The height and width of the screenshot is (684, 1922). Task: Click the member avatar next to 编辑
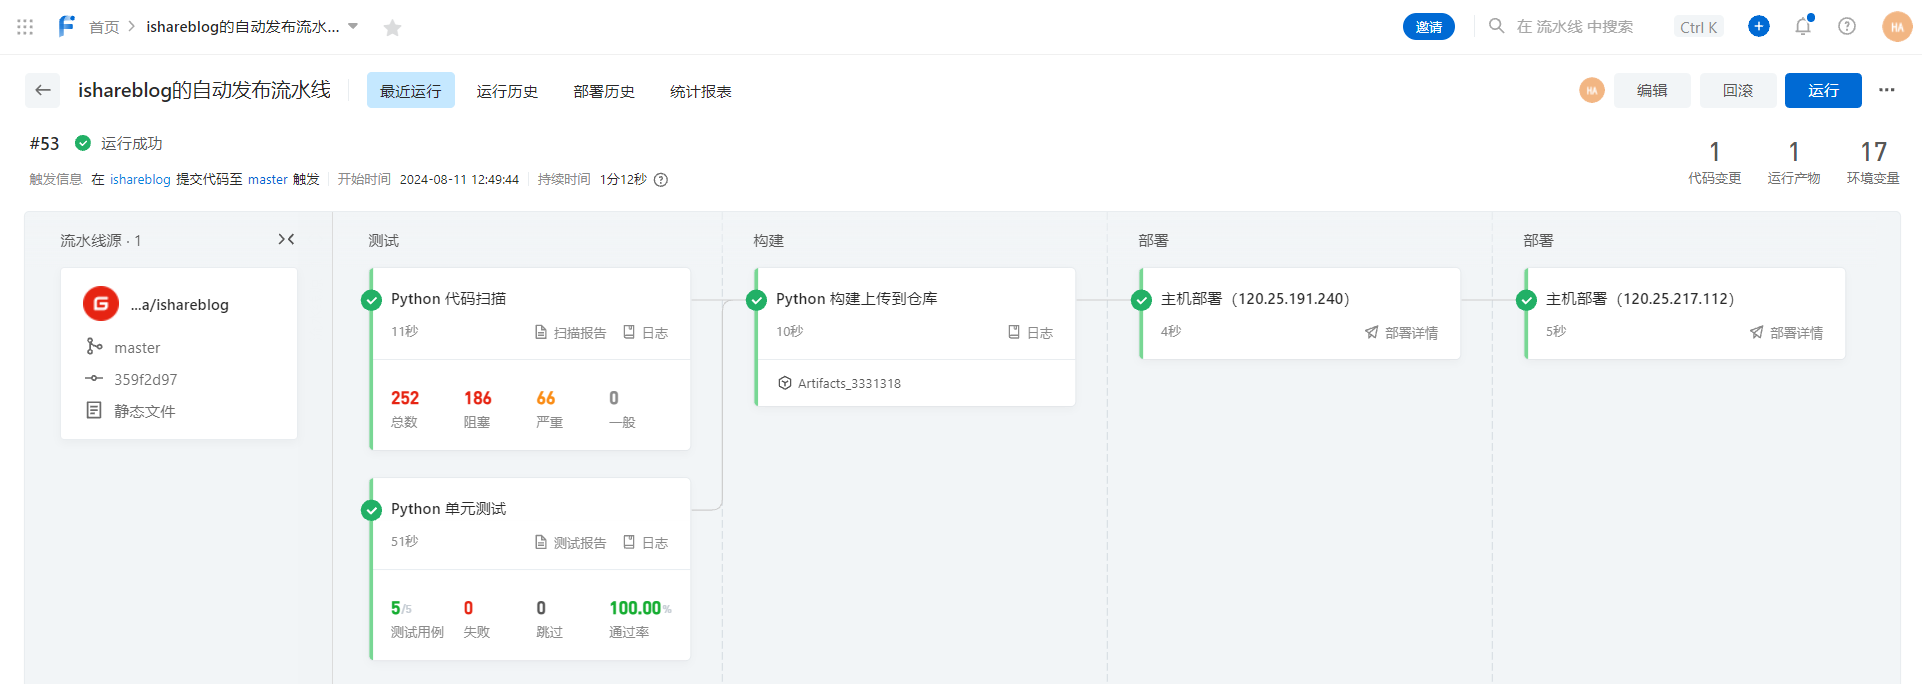[1592, 90]
